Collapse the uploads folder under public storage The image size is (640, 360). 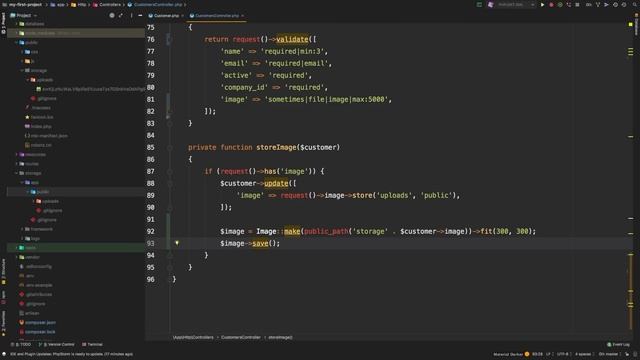(28, 80)
